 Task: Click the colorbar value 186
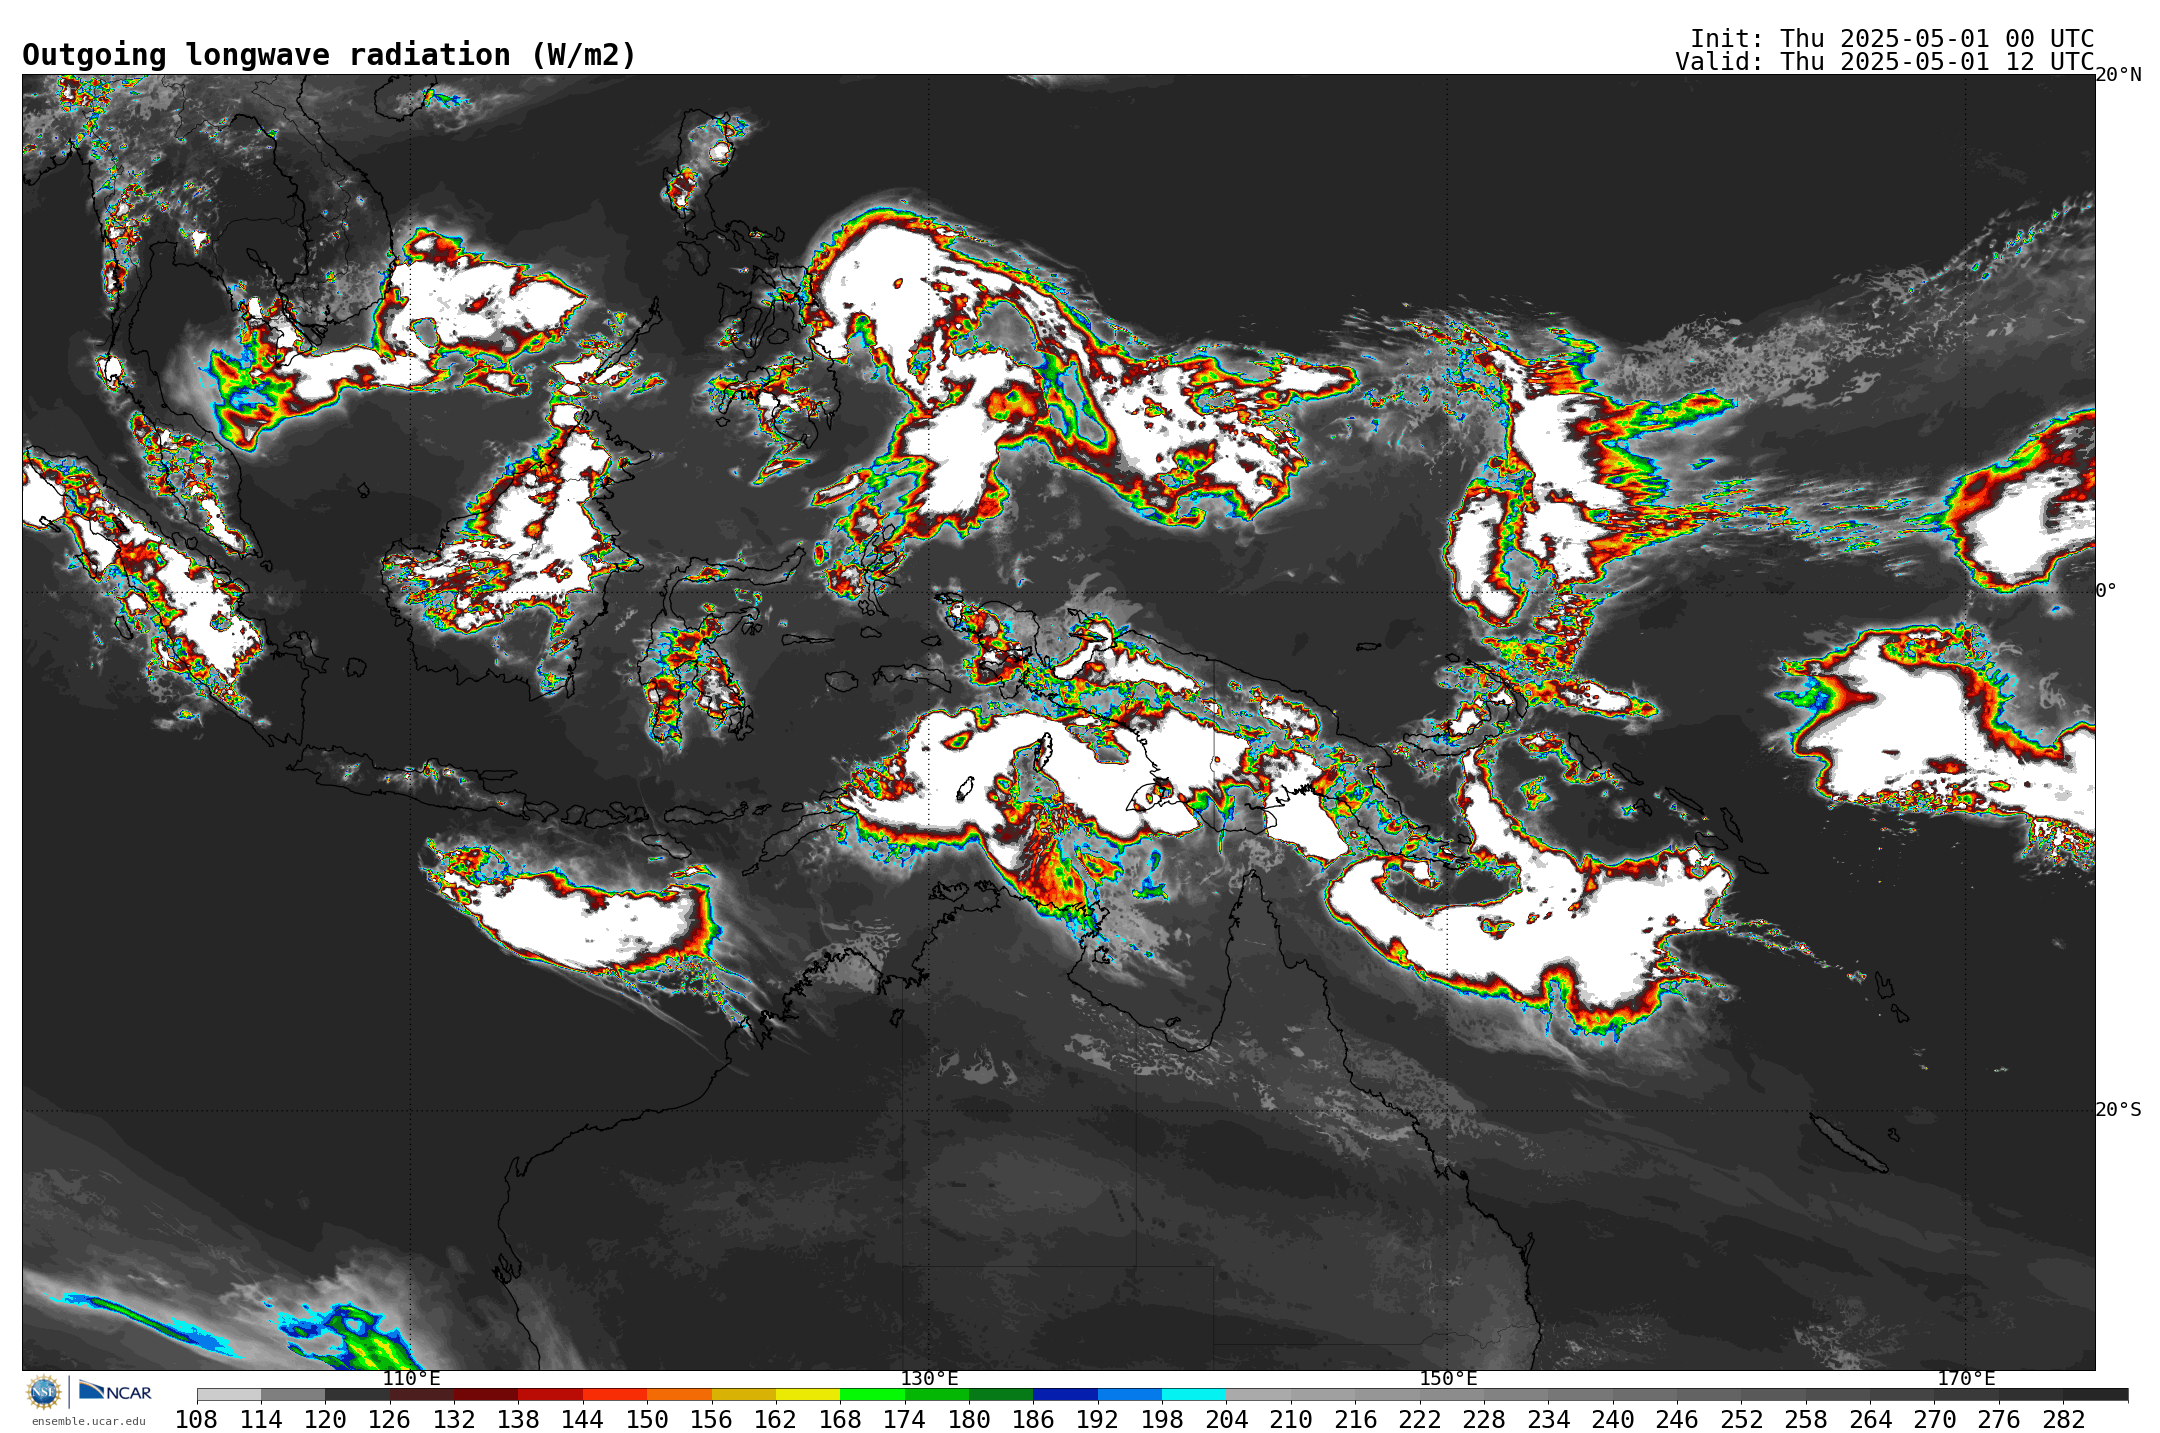point(1033,1420)
